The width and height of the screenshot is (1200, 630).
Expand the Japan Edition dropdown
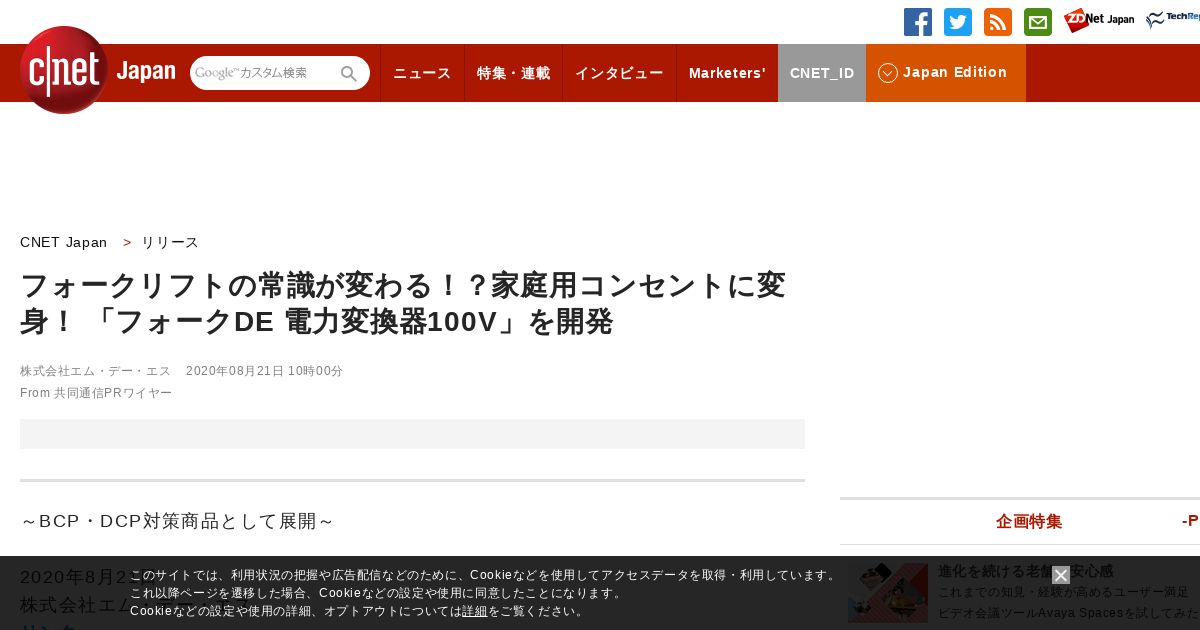(946, 73)
